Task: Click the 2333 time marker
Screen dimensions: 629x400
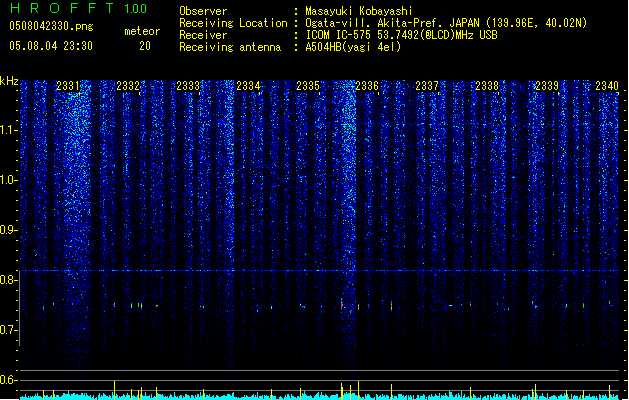Action: coord(188,86)
